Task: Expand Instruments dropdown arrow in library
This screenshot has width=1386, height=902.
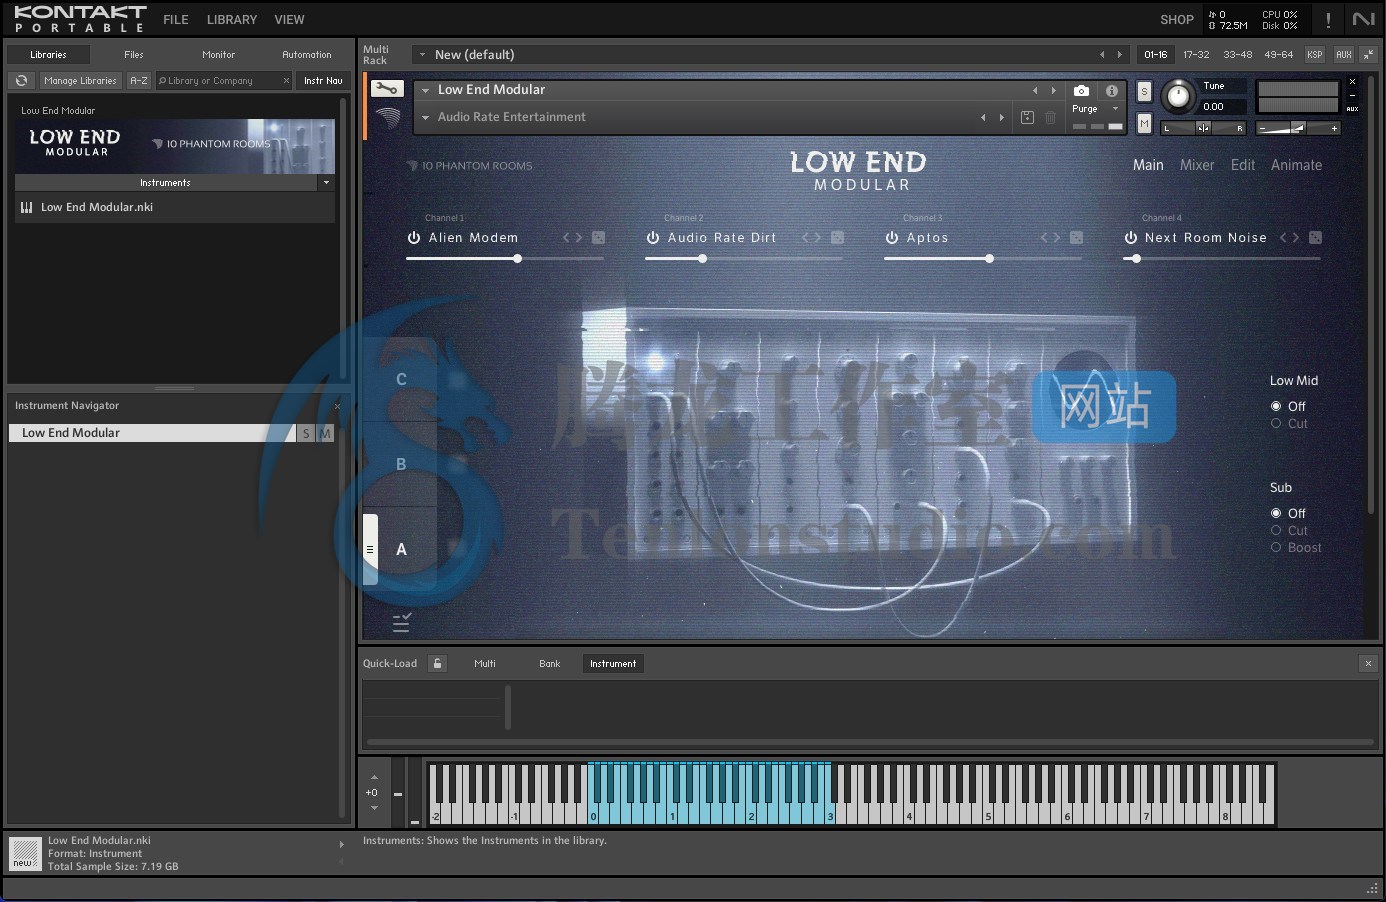Action: pyautogui.click(x=326, y=182)
